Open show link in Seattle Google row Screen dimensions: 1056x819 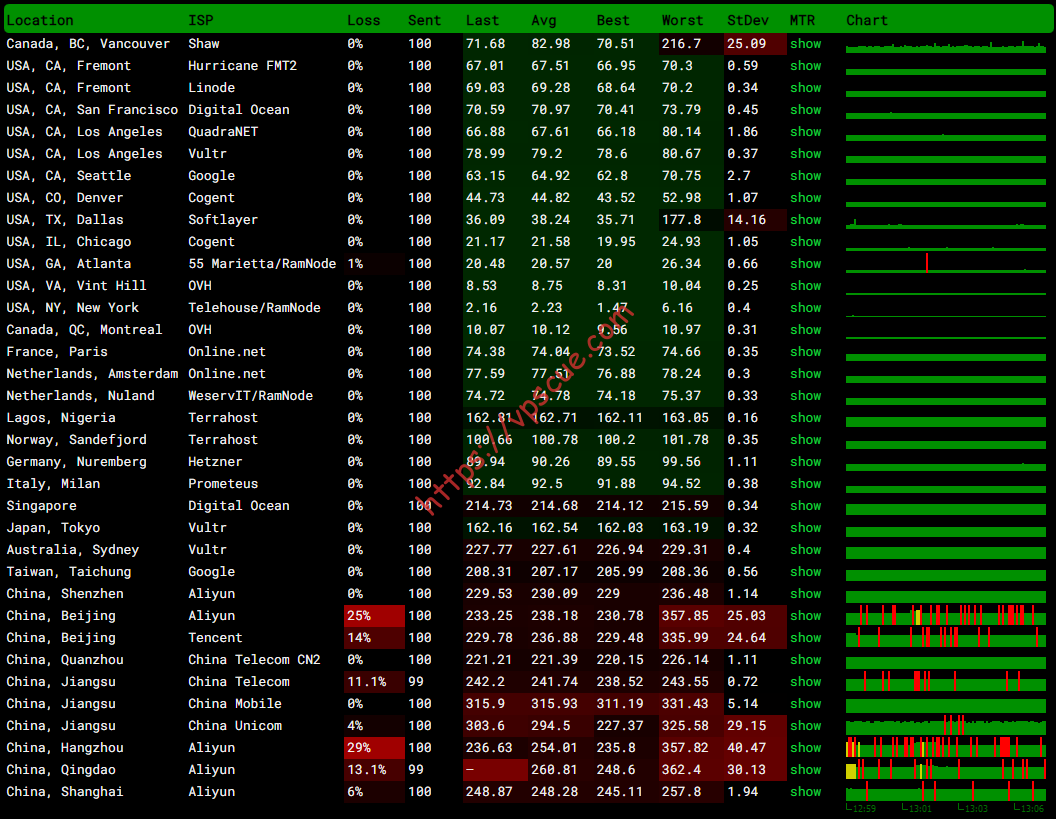805,176
